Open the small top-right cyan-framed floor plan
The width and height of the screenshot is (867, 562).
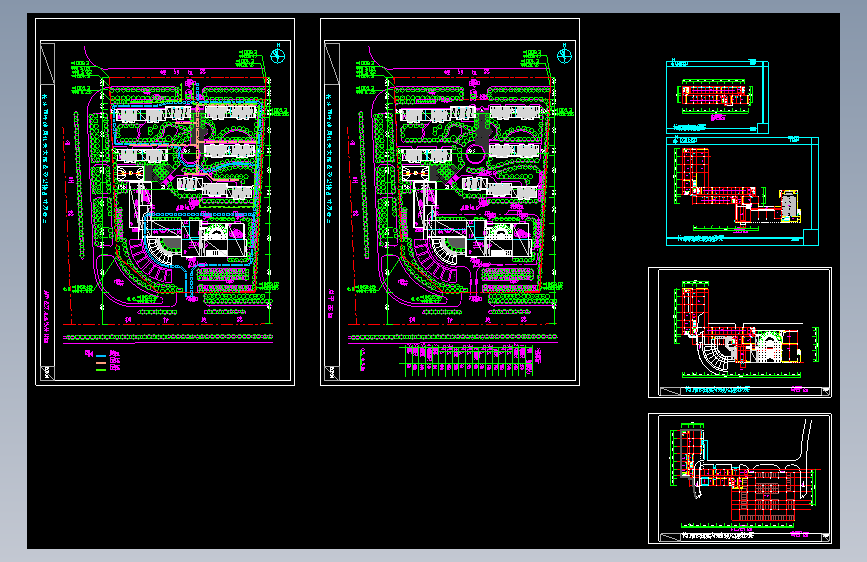(x=717, y=97)
